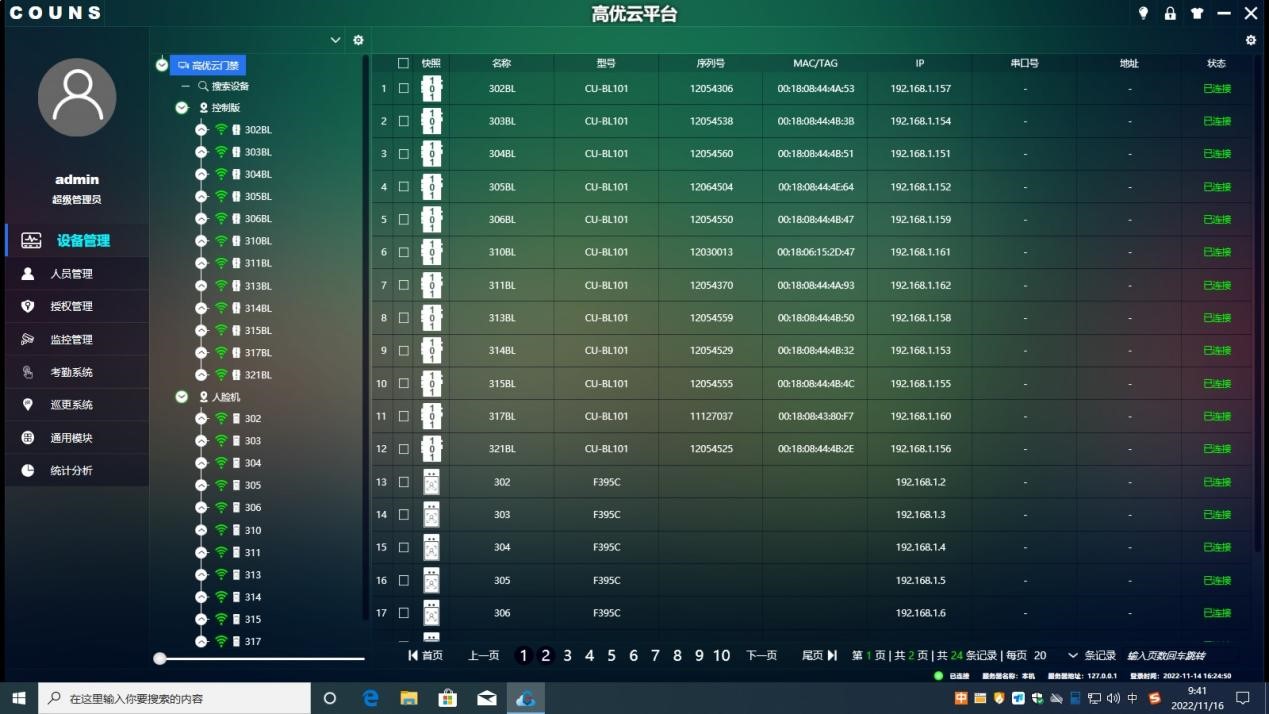The width and height of the screenshot is (1269, 714).
Task: Open the per-page records dropdown
Action: coord(1073,656)
